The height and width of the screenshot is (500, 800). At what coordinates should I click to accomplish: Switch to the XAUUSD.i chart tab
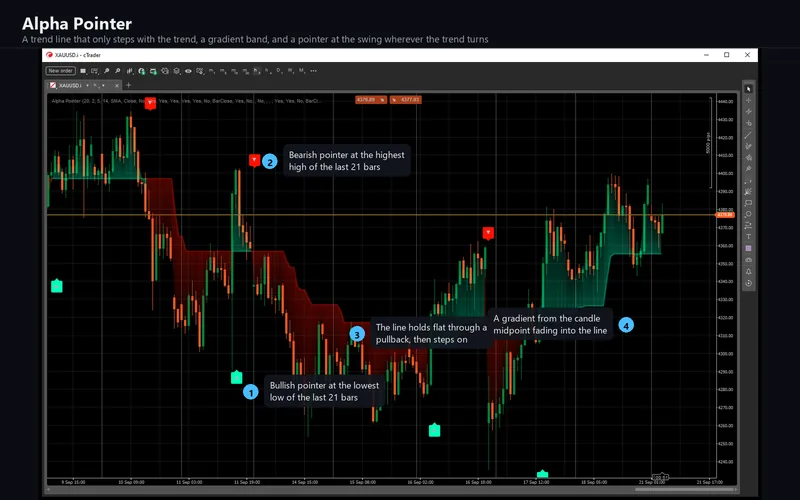pyautogui.click(x=70, y=85)
